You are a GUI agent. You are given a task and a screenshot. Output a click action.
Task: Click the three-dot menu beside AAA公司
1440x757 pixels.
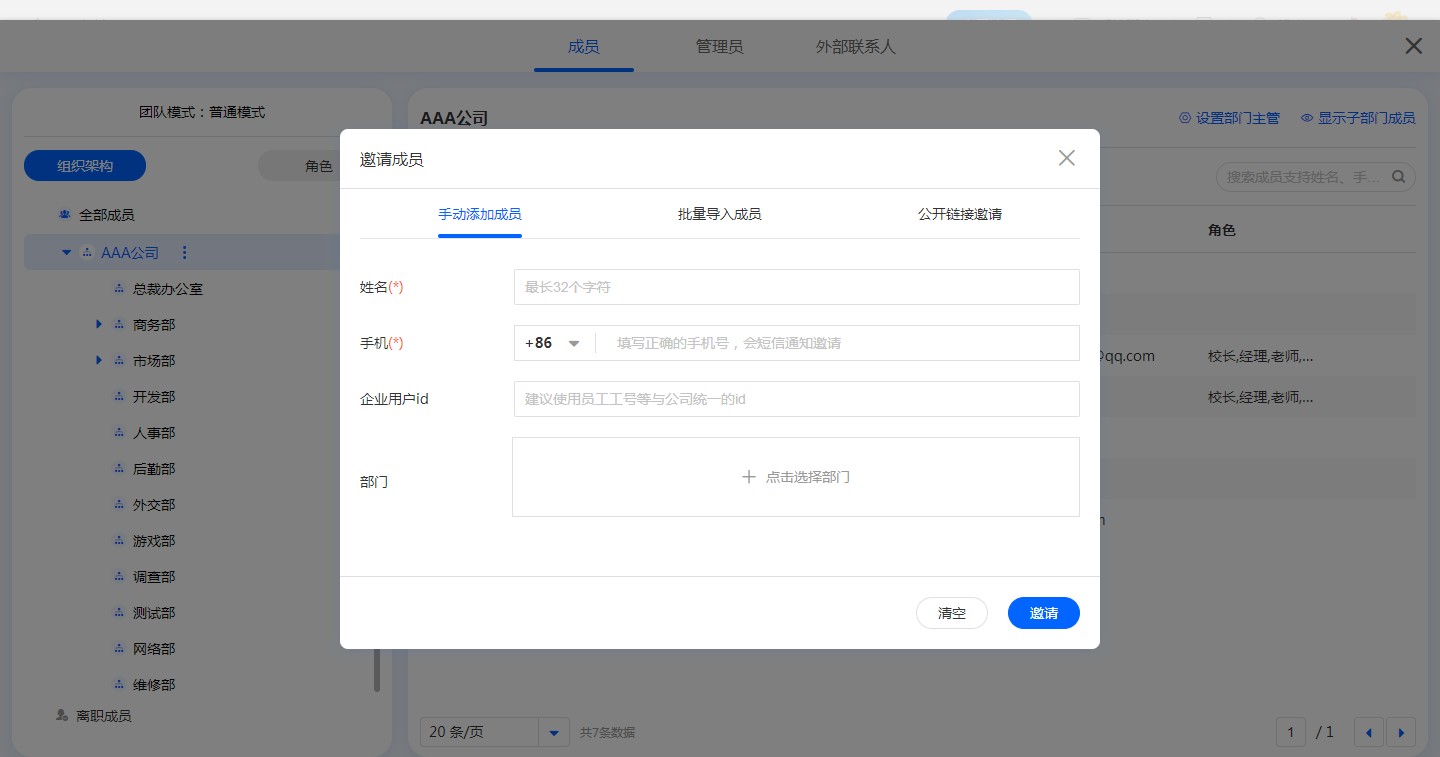[183, 253]
